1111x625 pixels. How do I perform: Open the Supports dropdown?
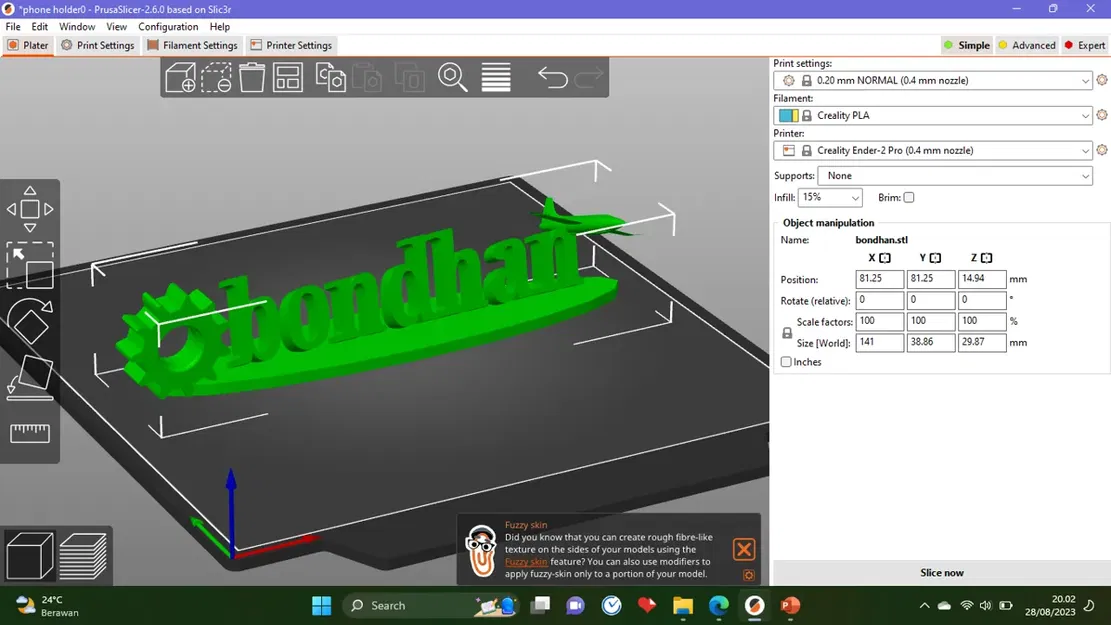955,176
